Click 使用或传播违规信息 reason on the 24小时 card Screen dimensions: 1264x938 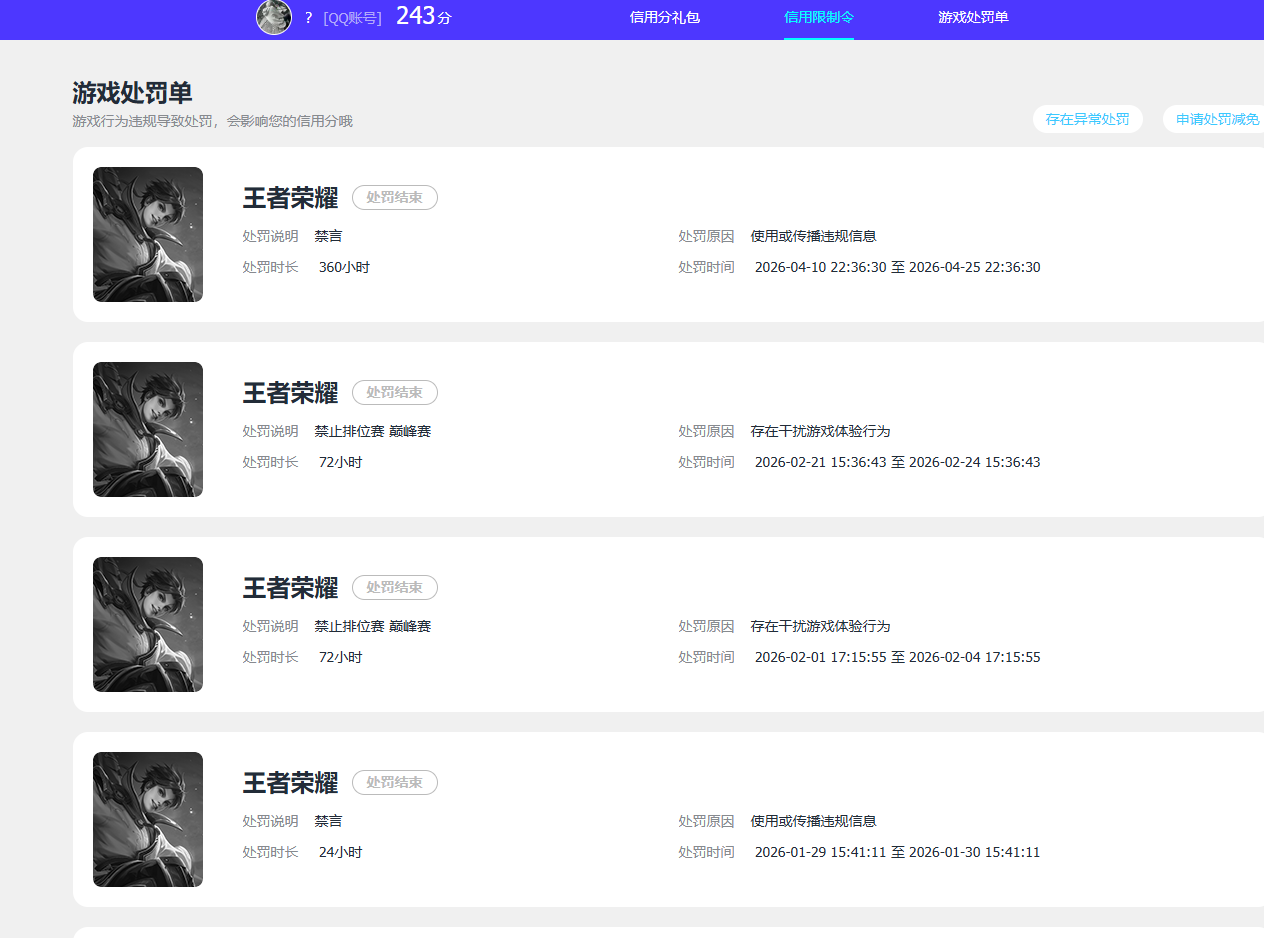click(813, 822)
